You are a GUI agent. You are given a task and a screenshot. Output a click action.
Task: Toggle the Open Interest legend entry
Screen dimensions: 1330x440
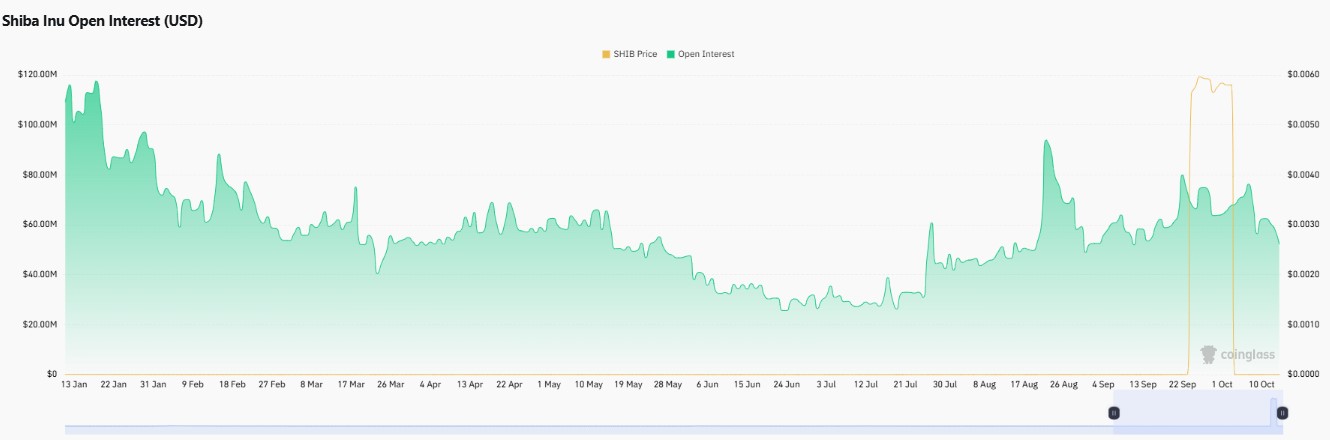tap(700, 54)
